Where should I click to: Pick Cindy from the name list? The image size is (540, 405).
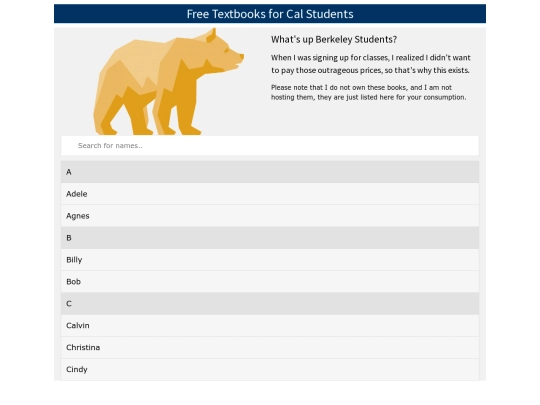point(270,369)
